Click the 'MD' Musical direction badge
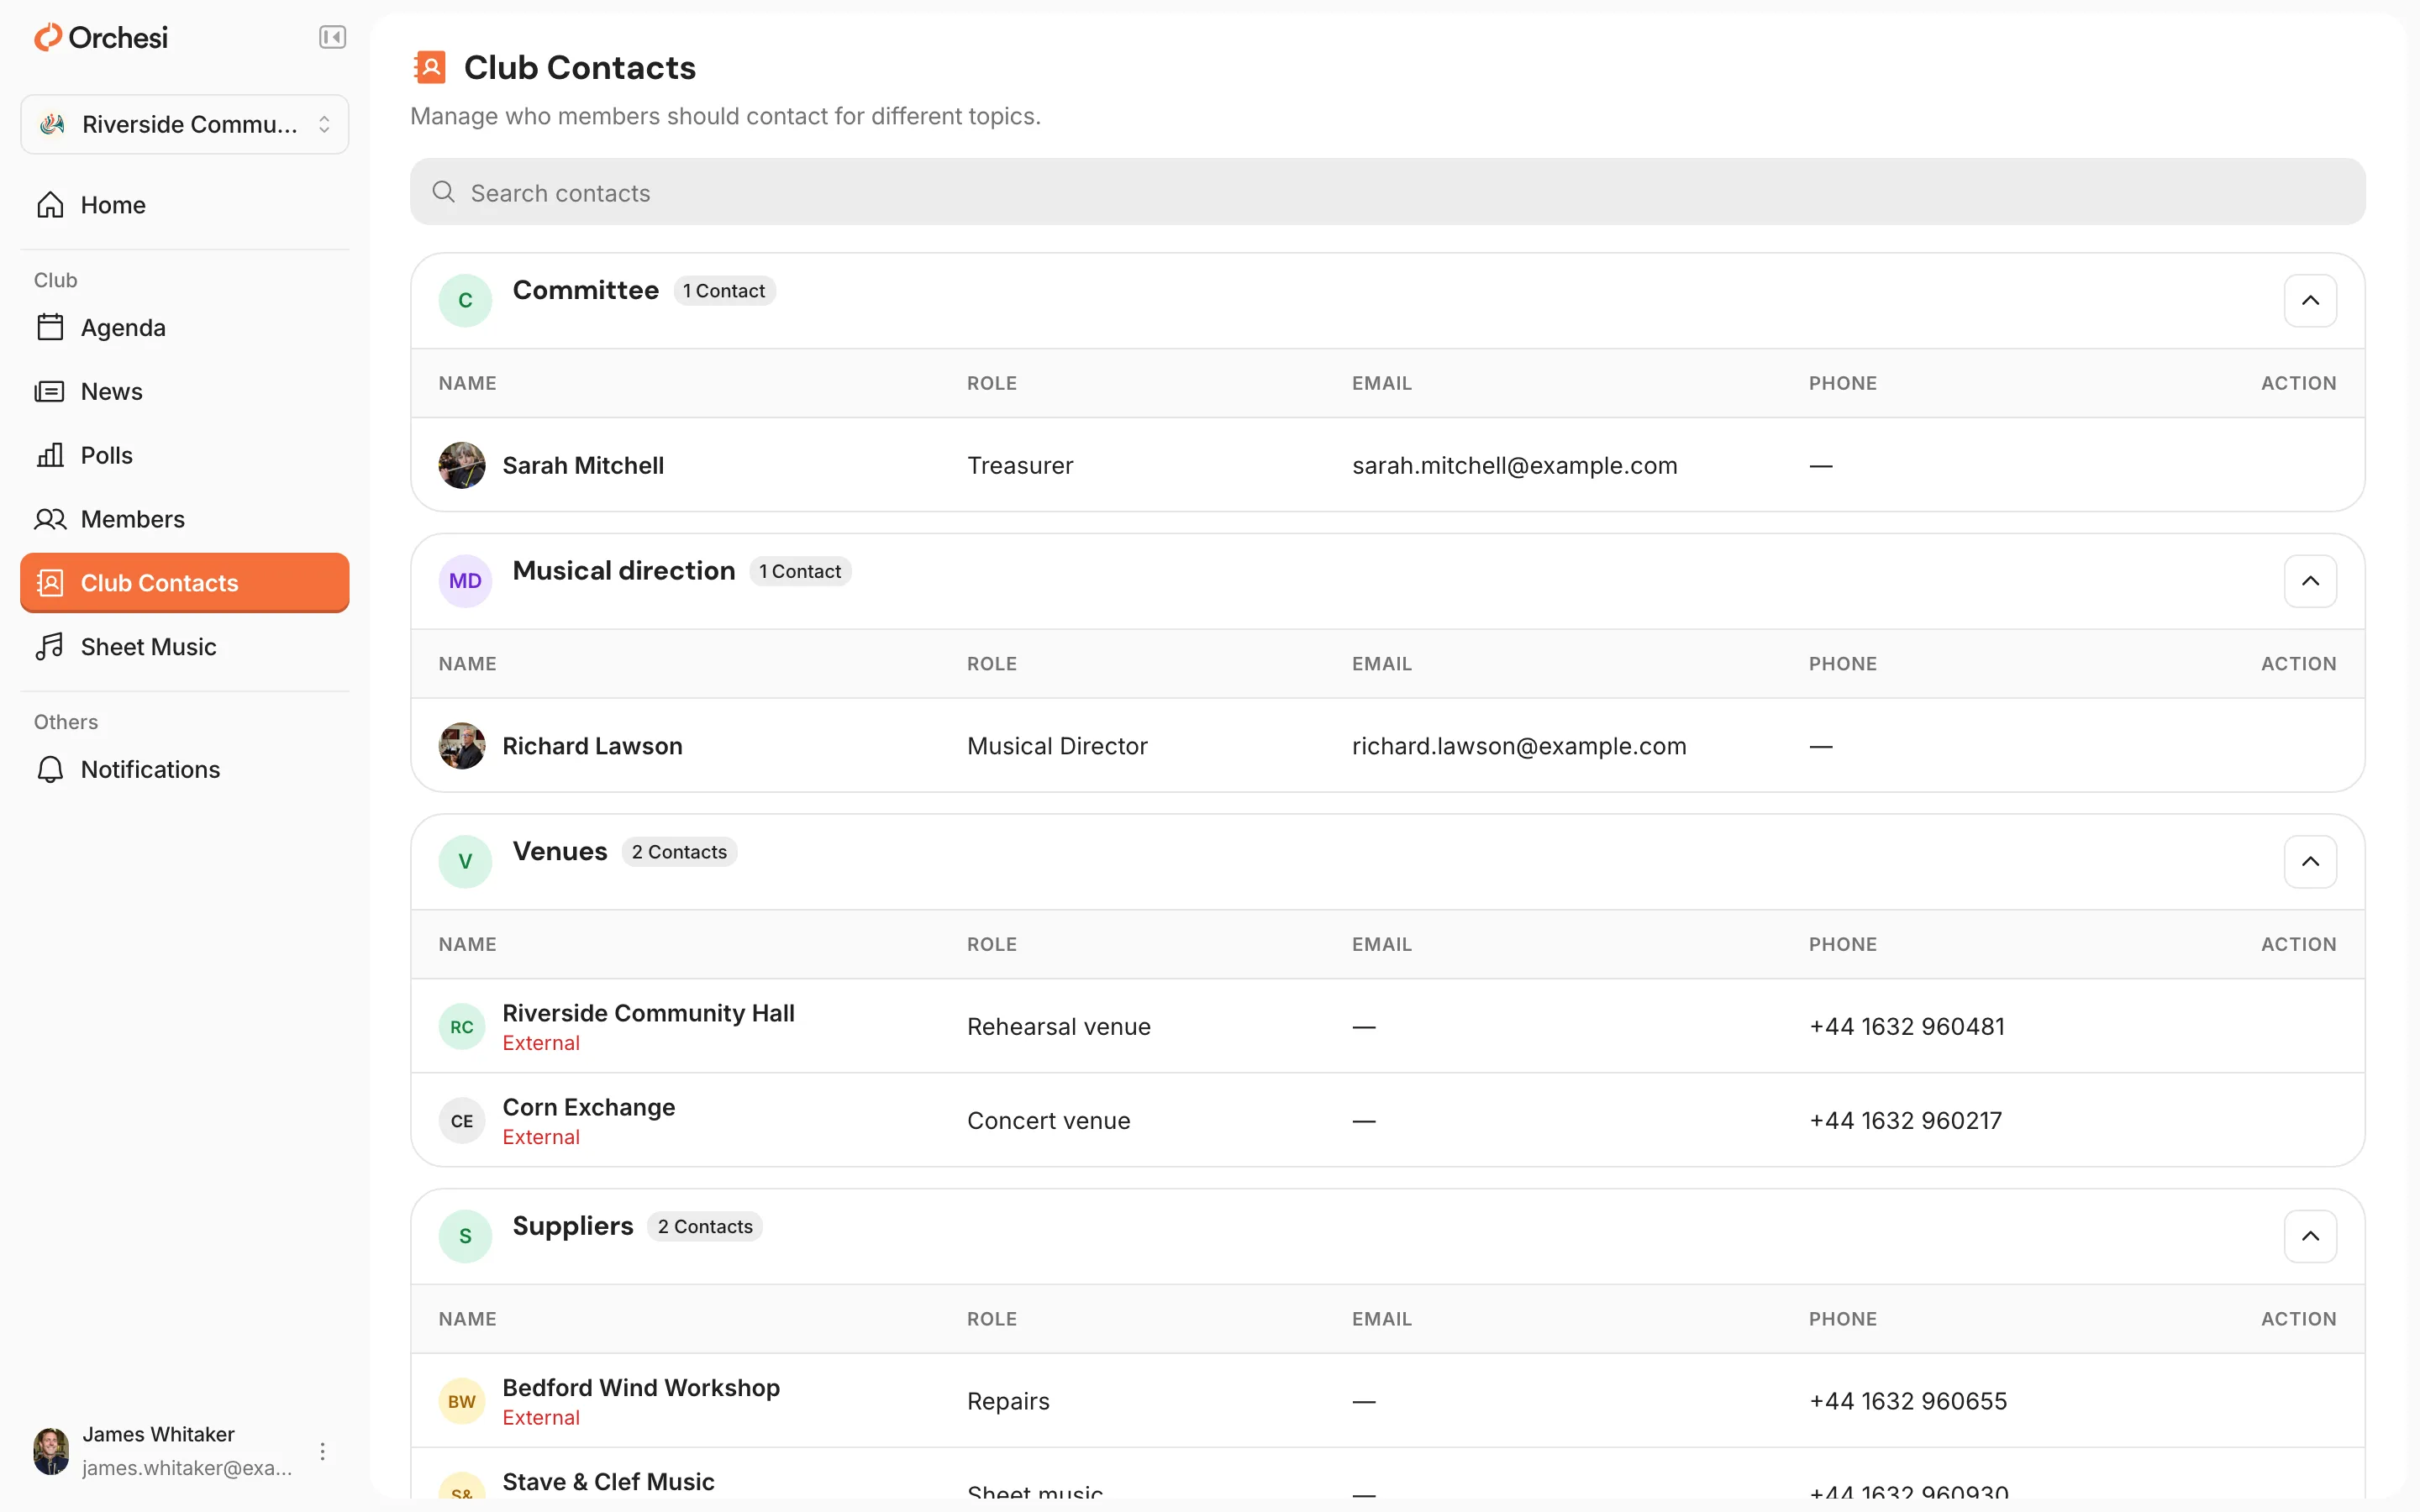This screenshot has width=2420, height=1512. (x=465, y=581)
